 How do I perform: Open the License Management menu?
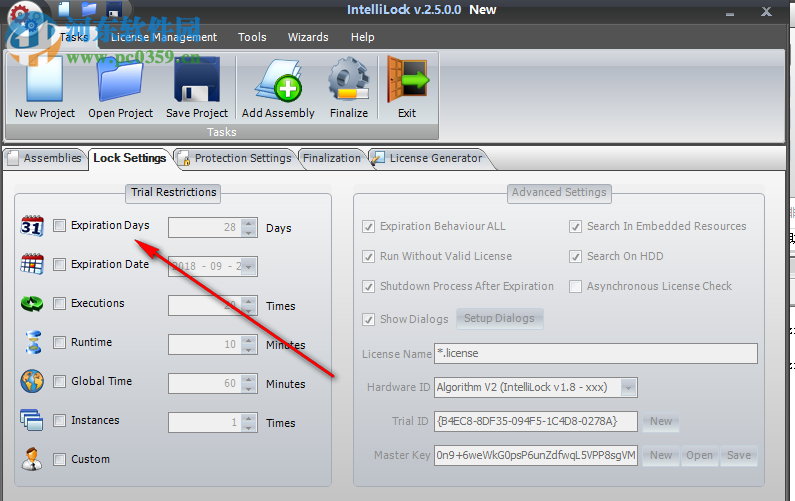click(x=164, y=37)
